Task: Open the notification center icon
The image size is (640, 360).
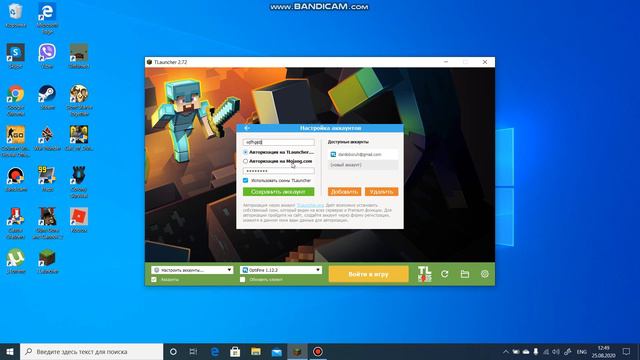Action: tap(627, 351)
